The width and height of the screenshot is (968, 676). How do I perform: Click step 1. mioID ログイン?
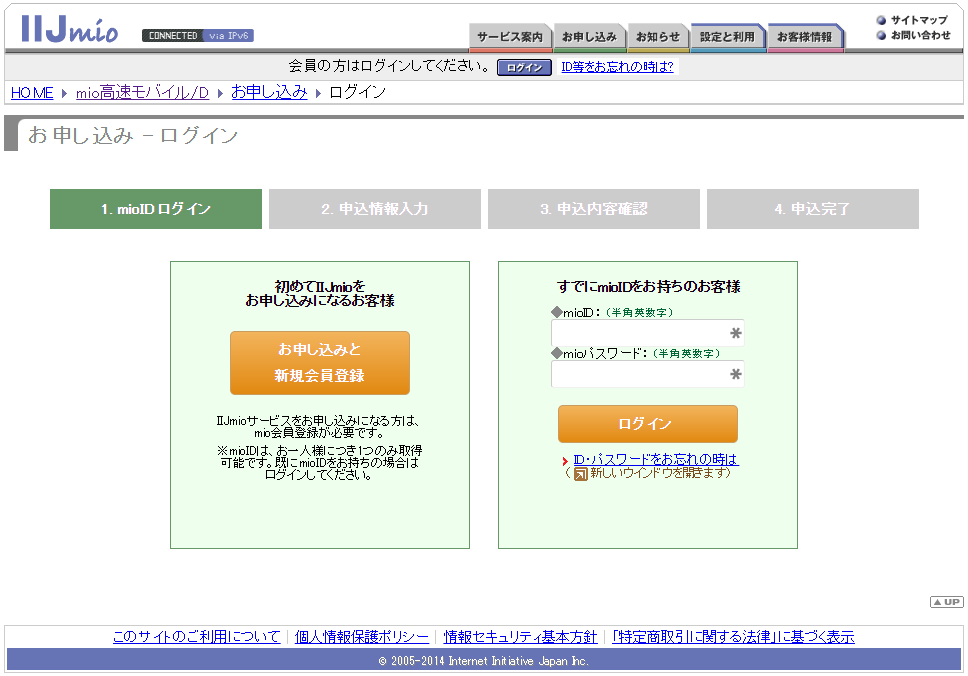tap(156, 209)
